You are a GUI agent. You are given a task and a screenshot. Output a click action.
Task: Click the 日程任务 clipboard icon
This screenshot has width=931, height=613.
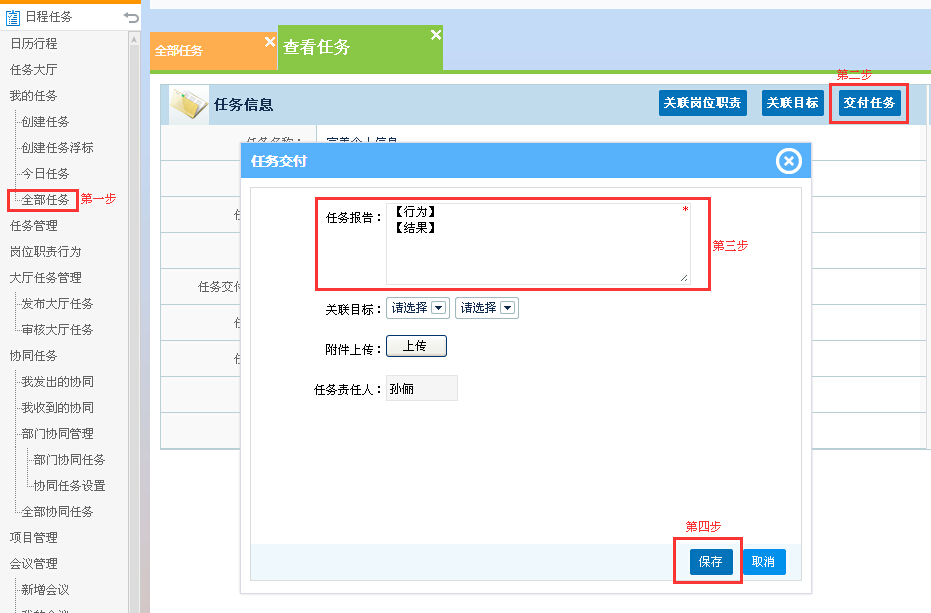13,17
